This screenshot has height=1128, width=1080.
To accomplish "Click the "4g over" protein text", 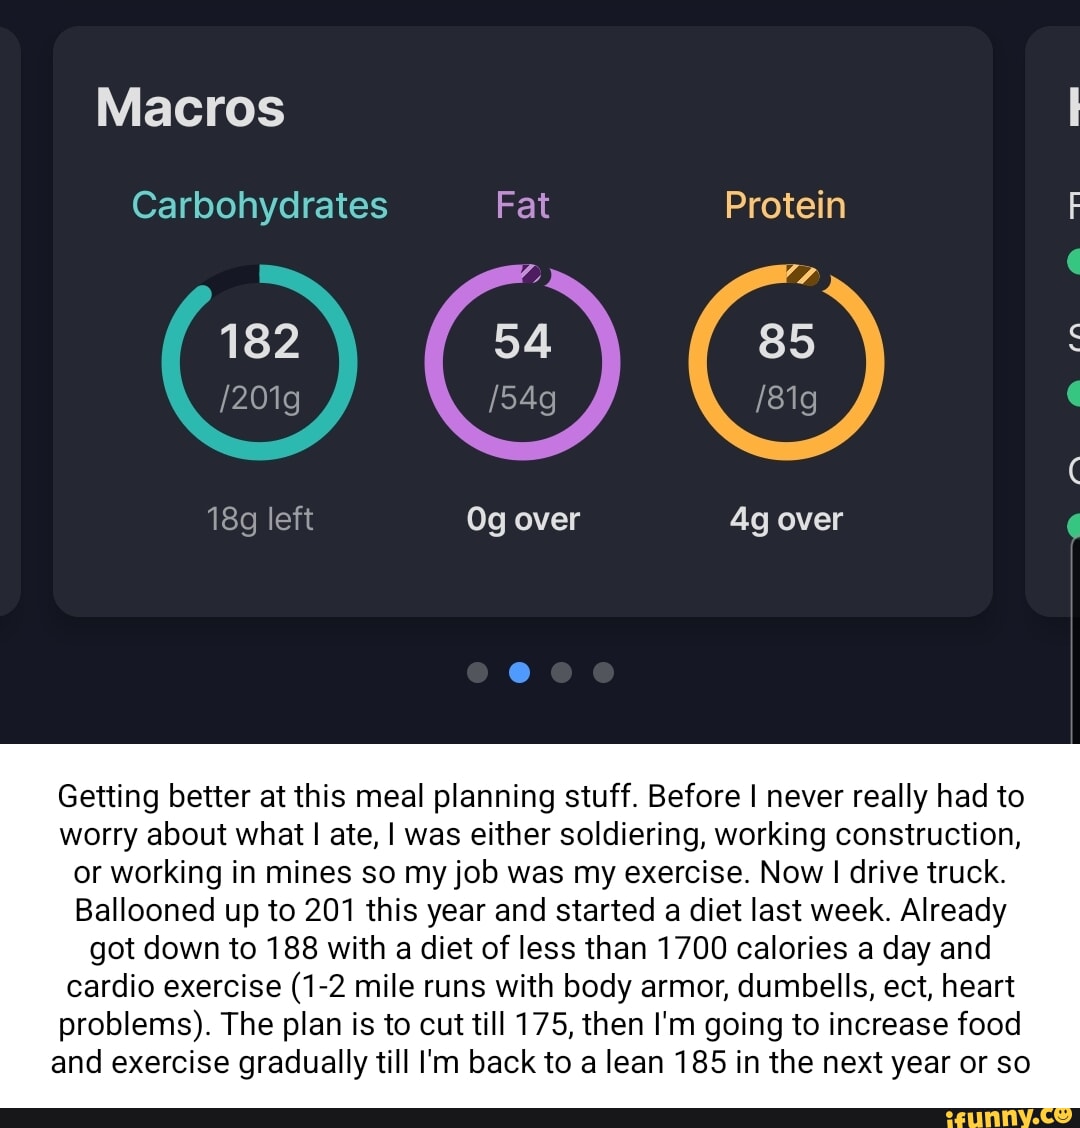I will [786, 519].
